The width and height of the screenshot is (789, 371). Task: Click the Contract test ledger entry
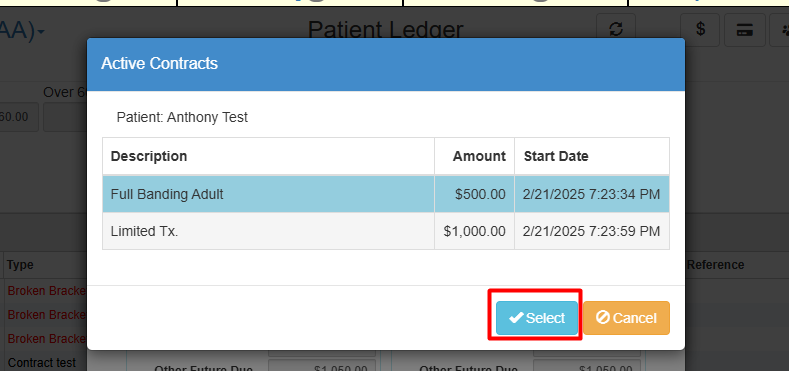coord(42,362)
